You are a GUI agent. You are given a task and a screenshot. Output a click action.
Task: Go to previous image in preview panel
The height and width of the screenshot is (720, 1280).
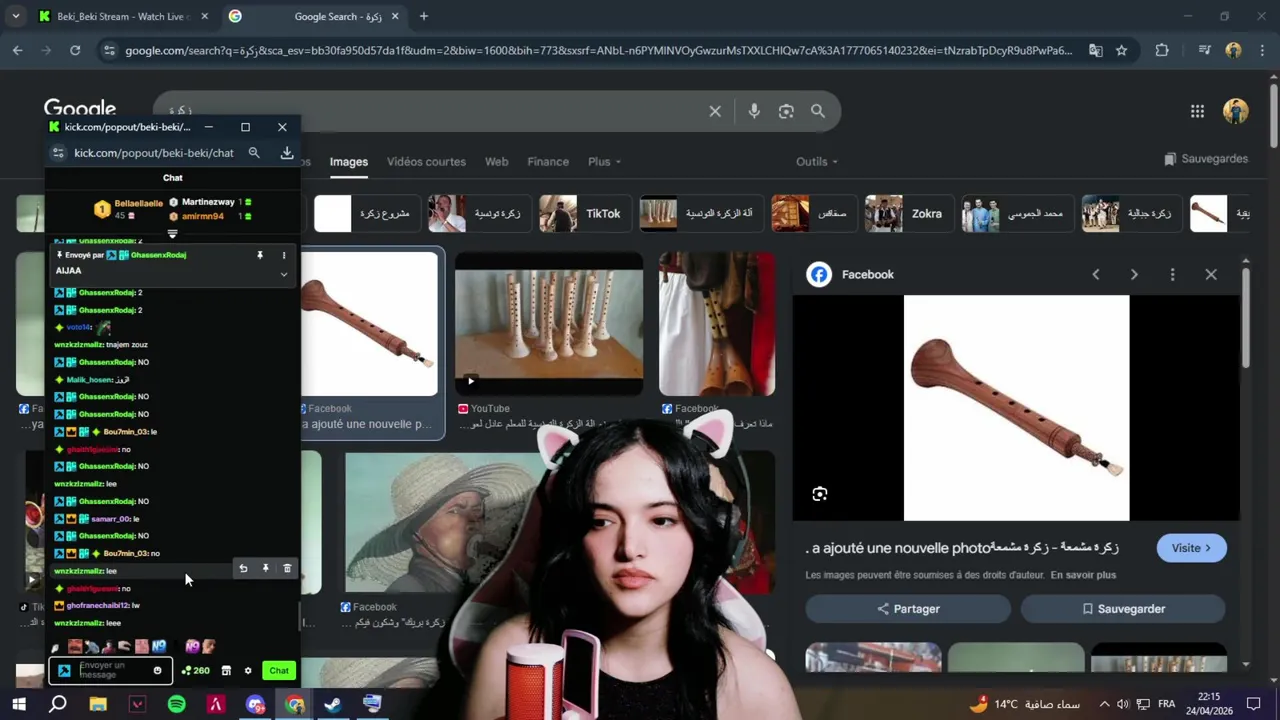click(x=1096, y=274)
